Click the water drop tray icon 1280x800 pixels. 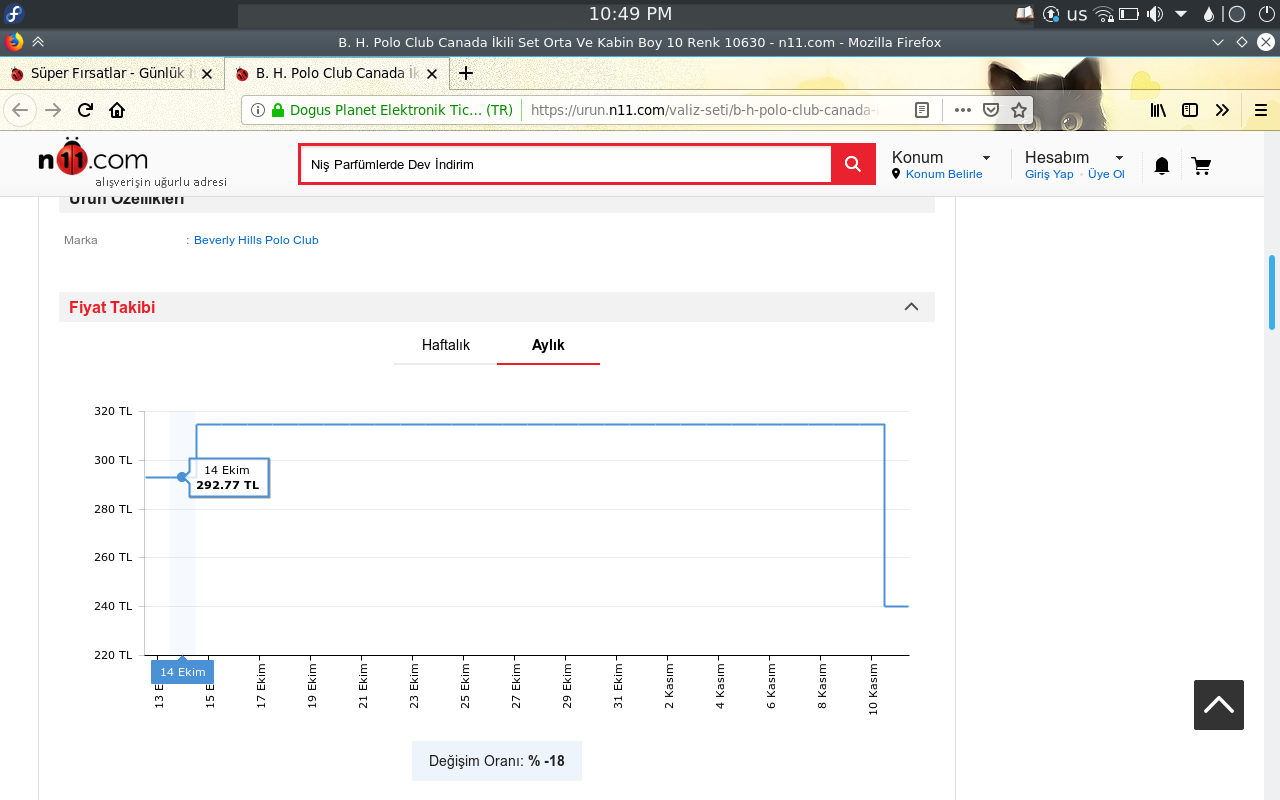pos(1209,14)
